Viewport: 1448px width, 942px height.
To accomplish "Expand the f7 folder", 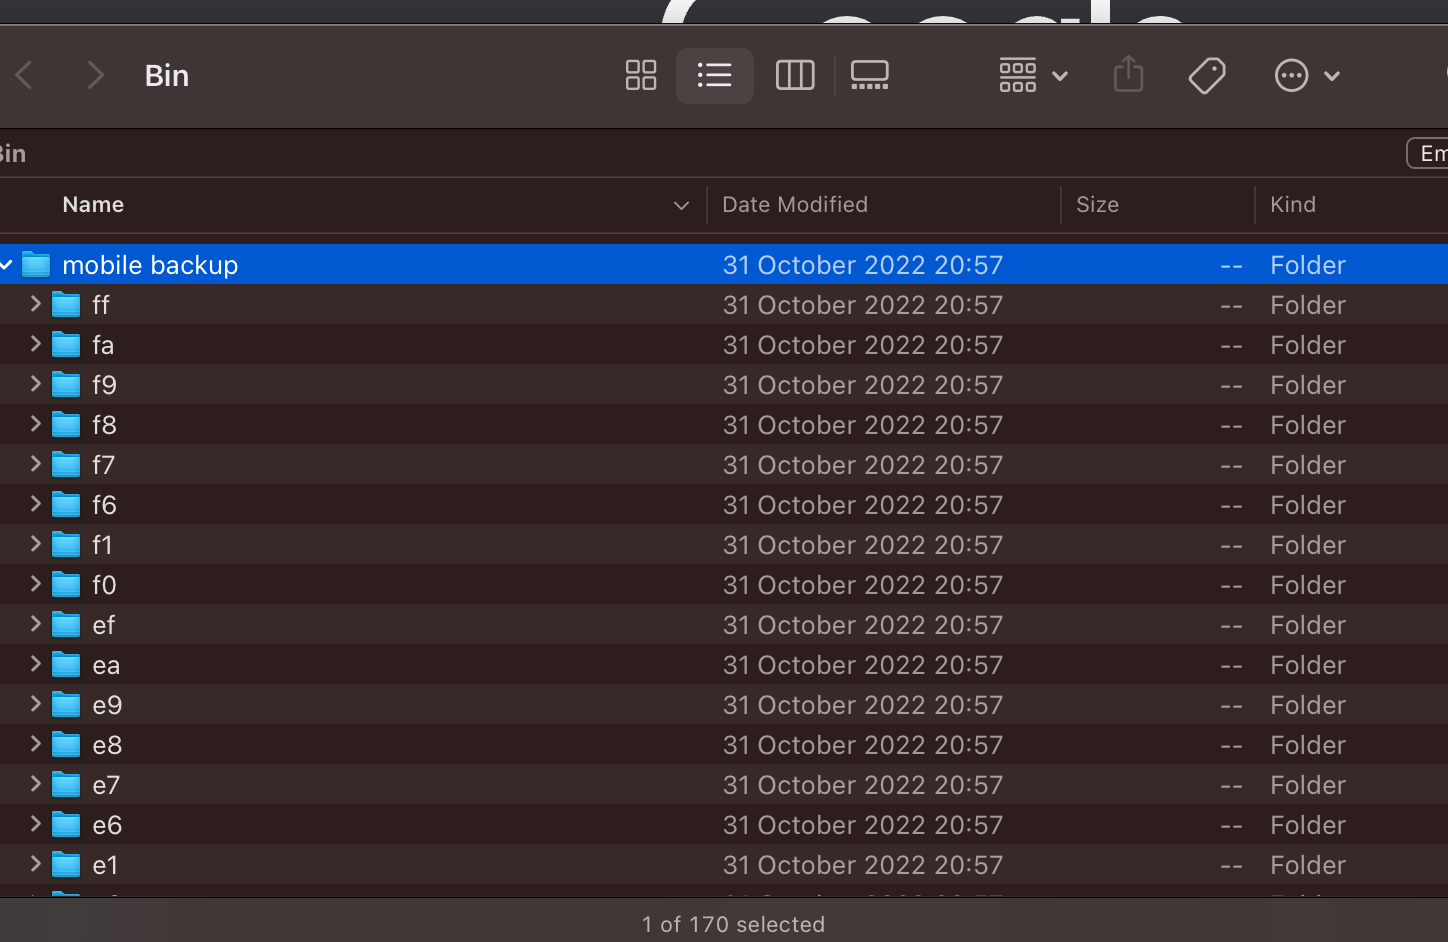I will [x=36, y=464].
